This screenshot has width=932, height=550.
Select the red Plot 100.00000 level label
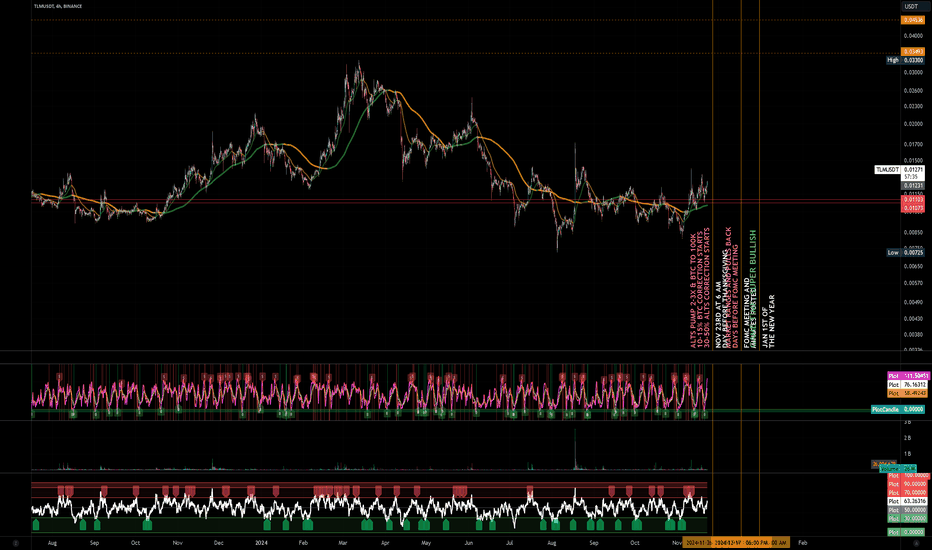(x=908, y=476)
